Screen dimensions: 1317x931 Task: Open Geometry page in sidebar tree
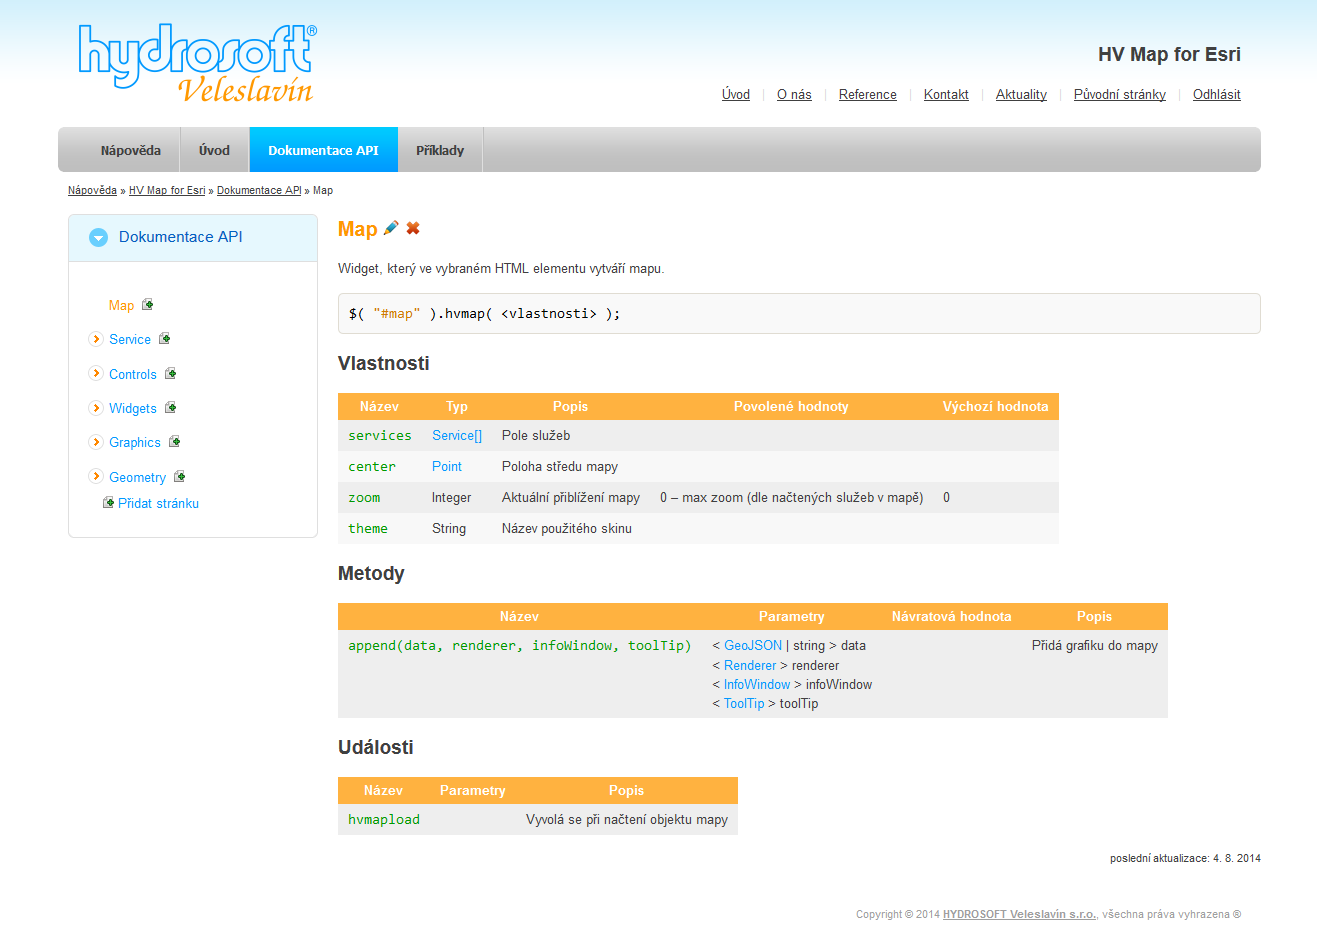pos(138,477)
